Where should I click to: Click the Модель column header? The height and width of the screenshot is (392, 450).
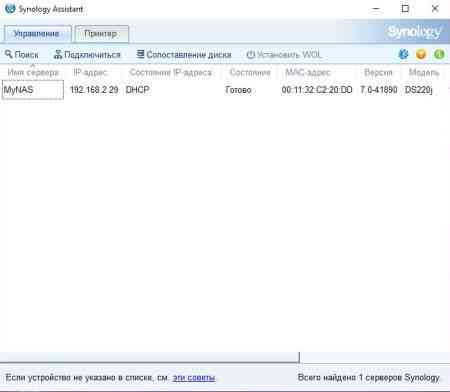pyautogui.click(x=424, y=72)
